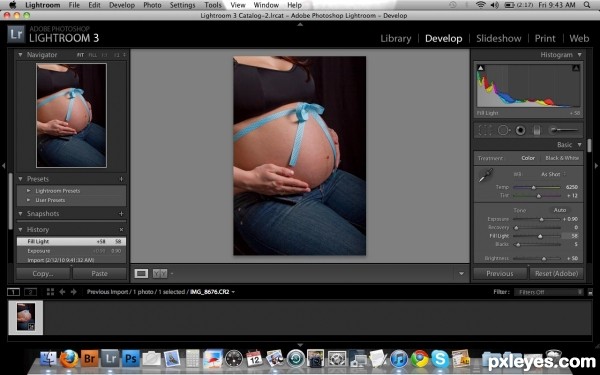Open iTunes from the Dock
Viewport: 600px width, 375px height.
click(x=399, y=359)
